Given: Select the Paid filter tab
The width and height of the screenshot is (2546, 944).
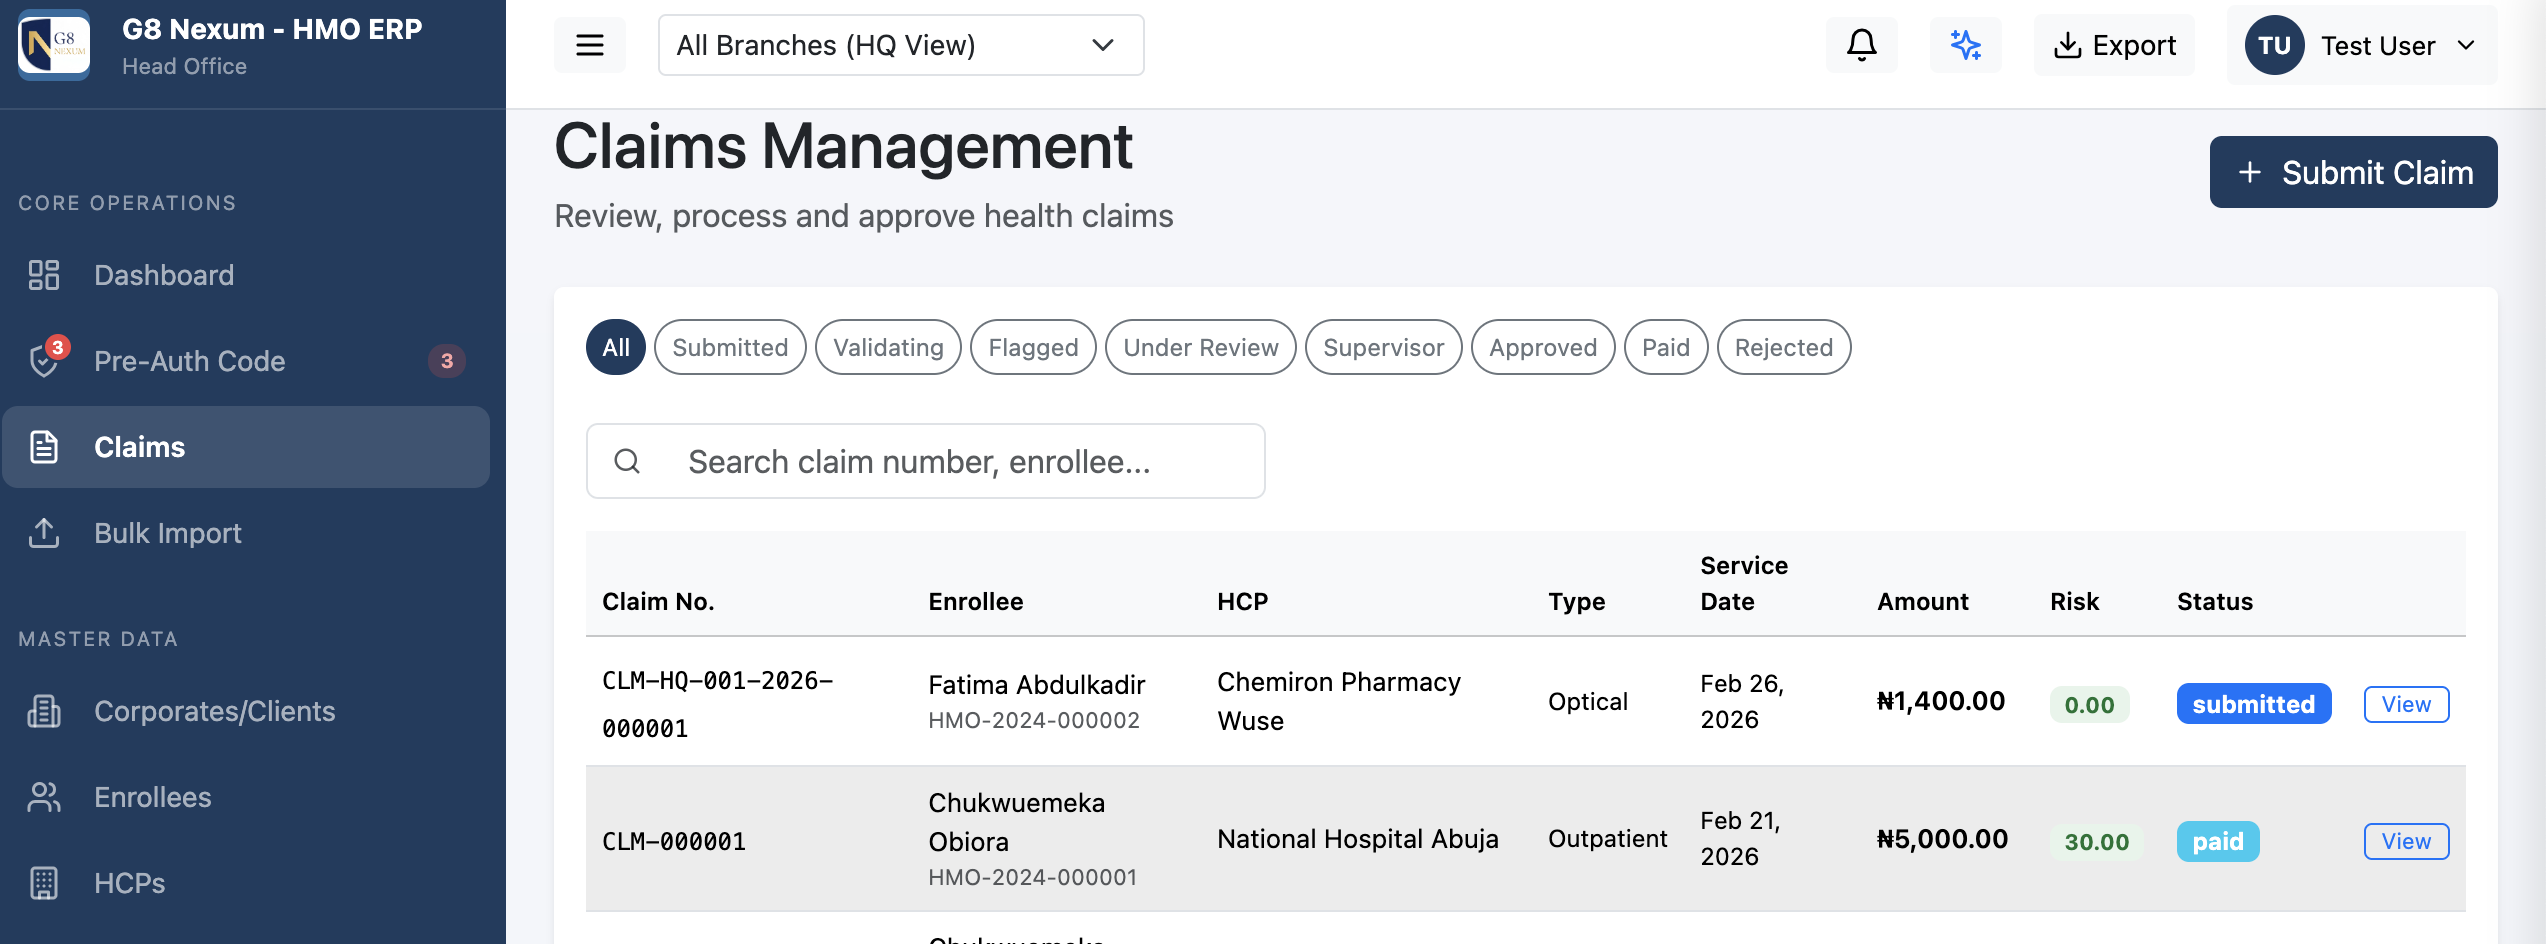Looking at the screenshot, I should 1666,347.
